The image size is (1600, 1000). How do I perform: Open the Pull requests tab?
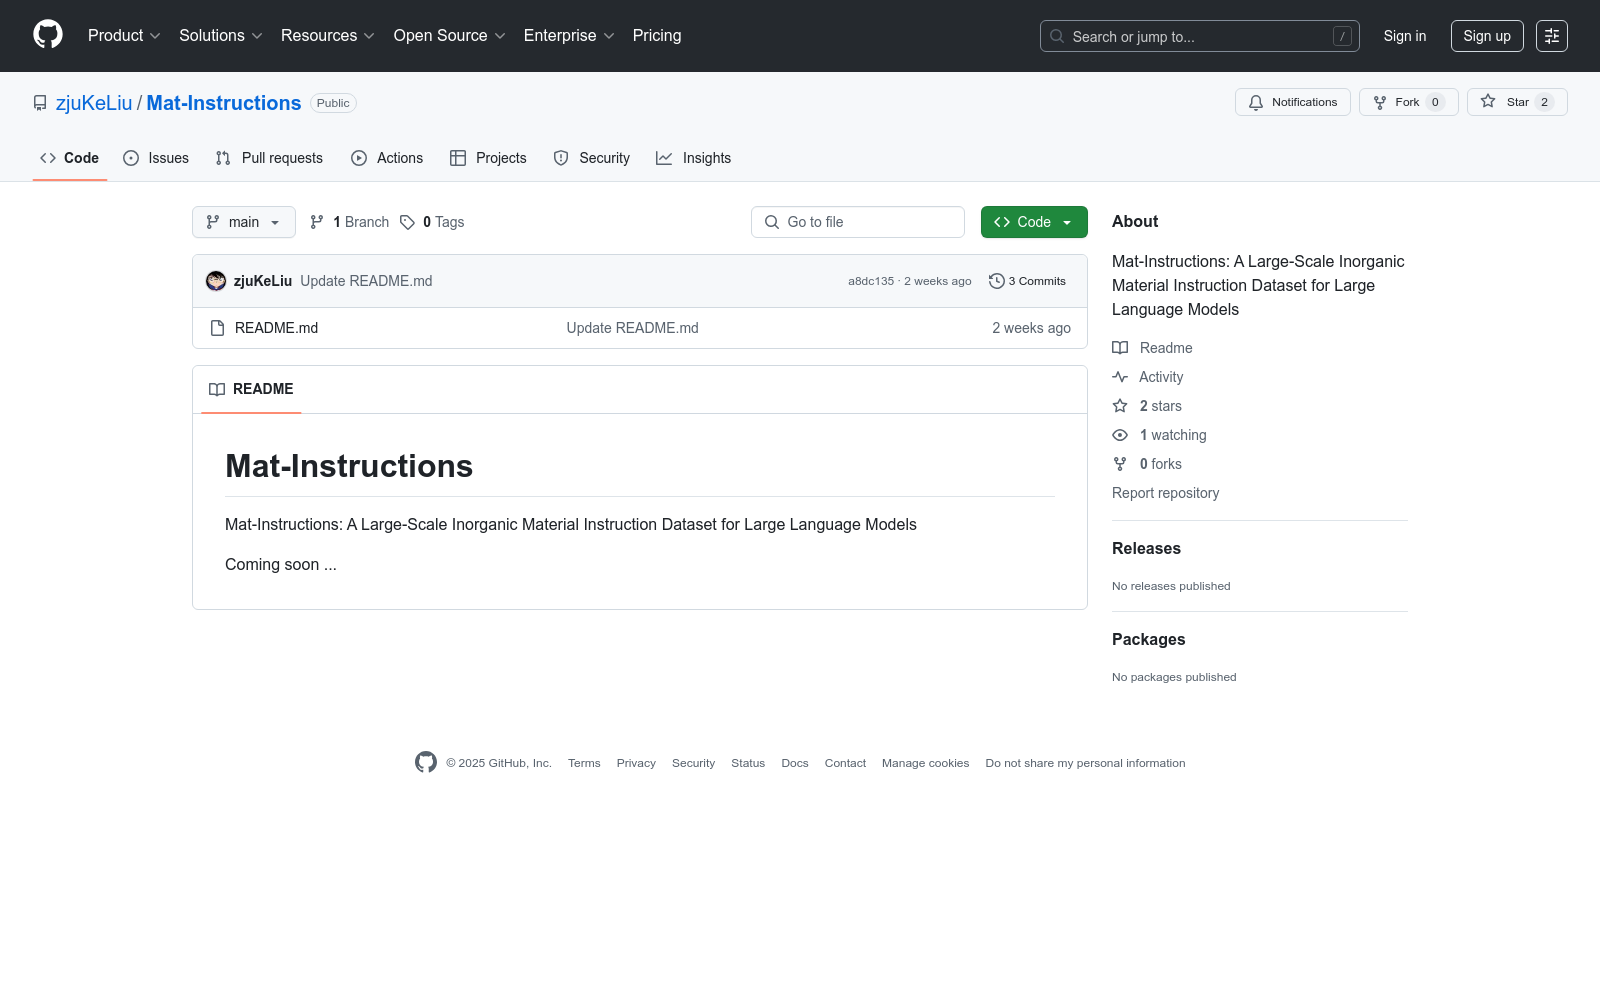(269, 158)
